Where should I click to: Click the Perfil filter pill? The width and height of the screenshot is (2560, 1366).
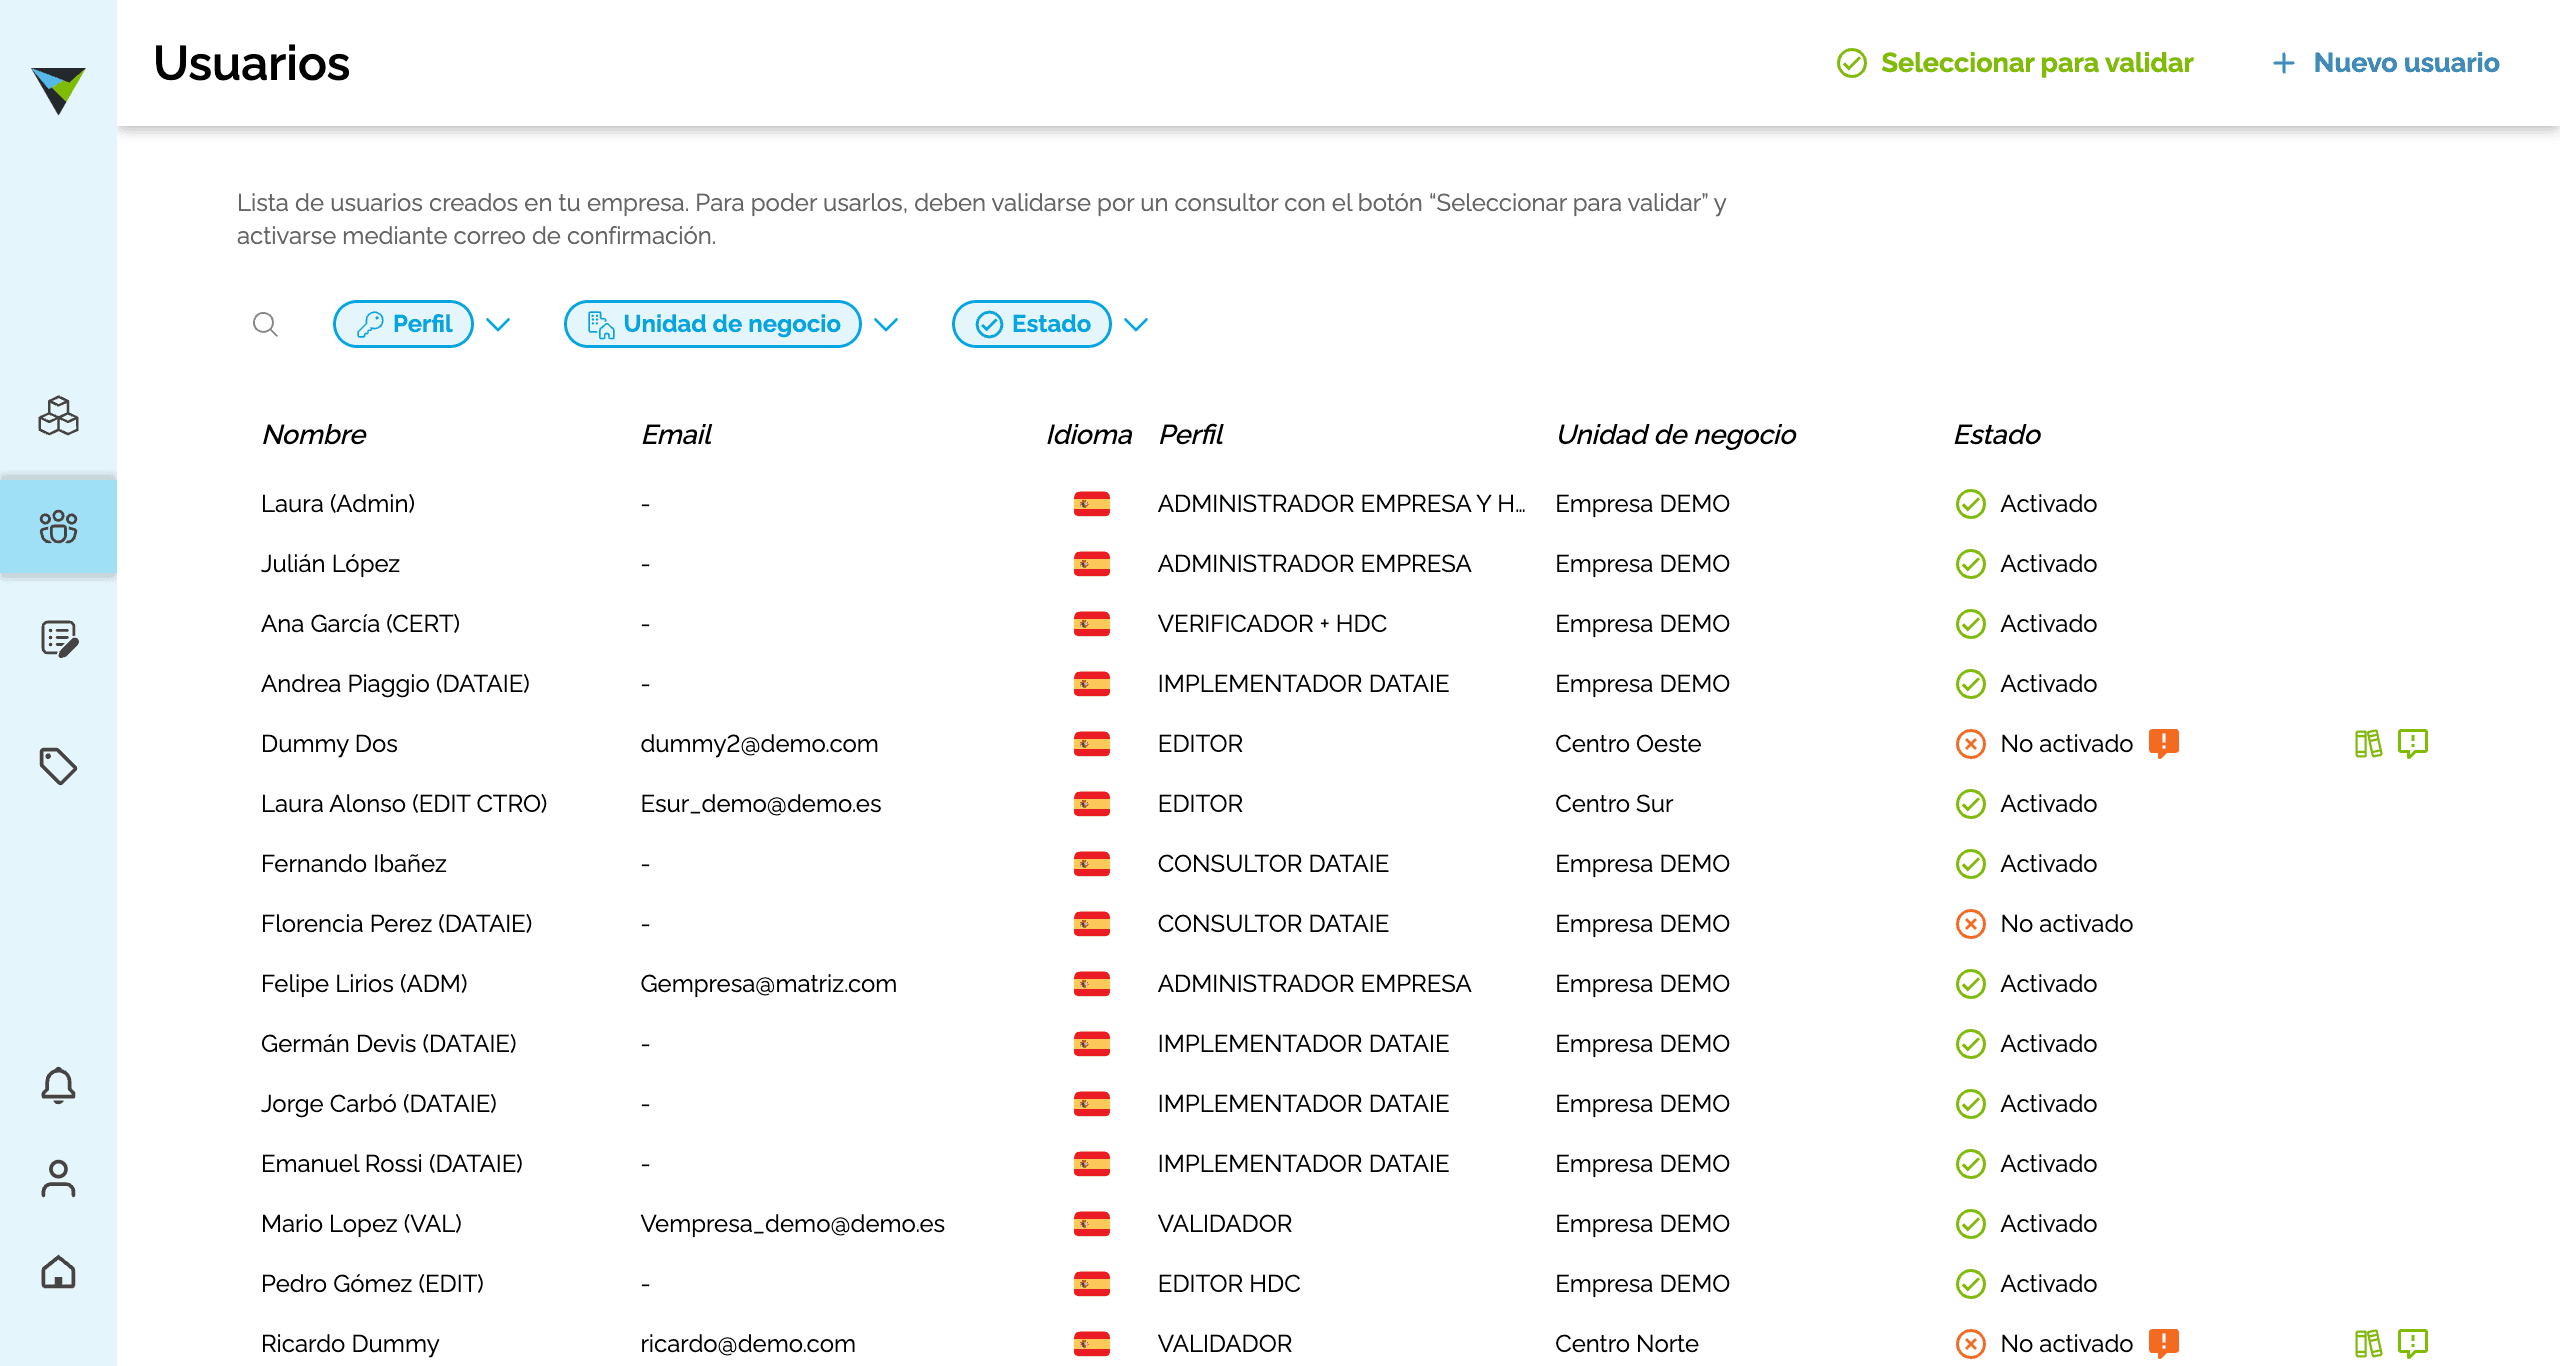point(403,324)
